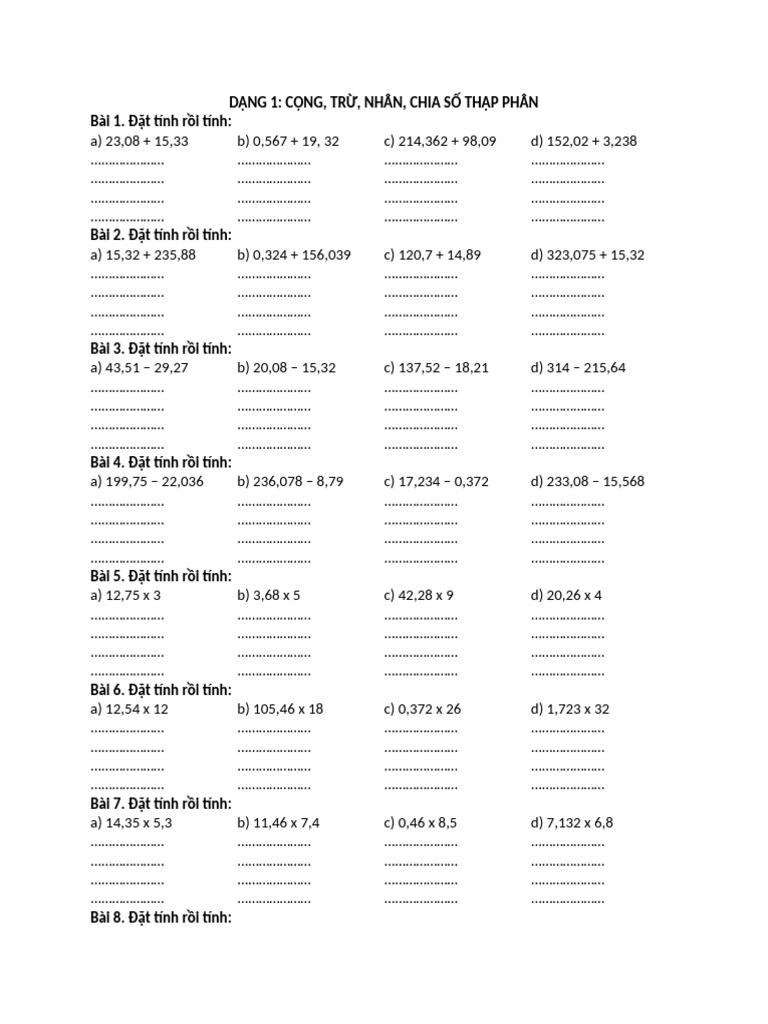Click the problem b) 11,46 x 7,4
Viewport: 768px width, 1024px height.
point(278,823)
